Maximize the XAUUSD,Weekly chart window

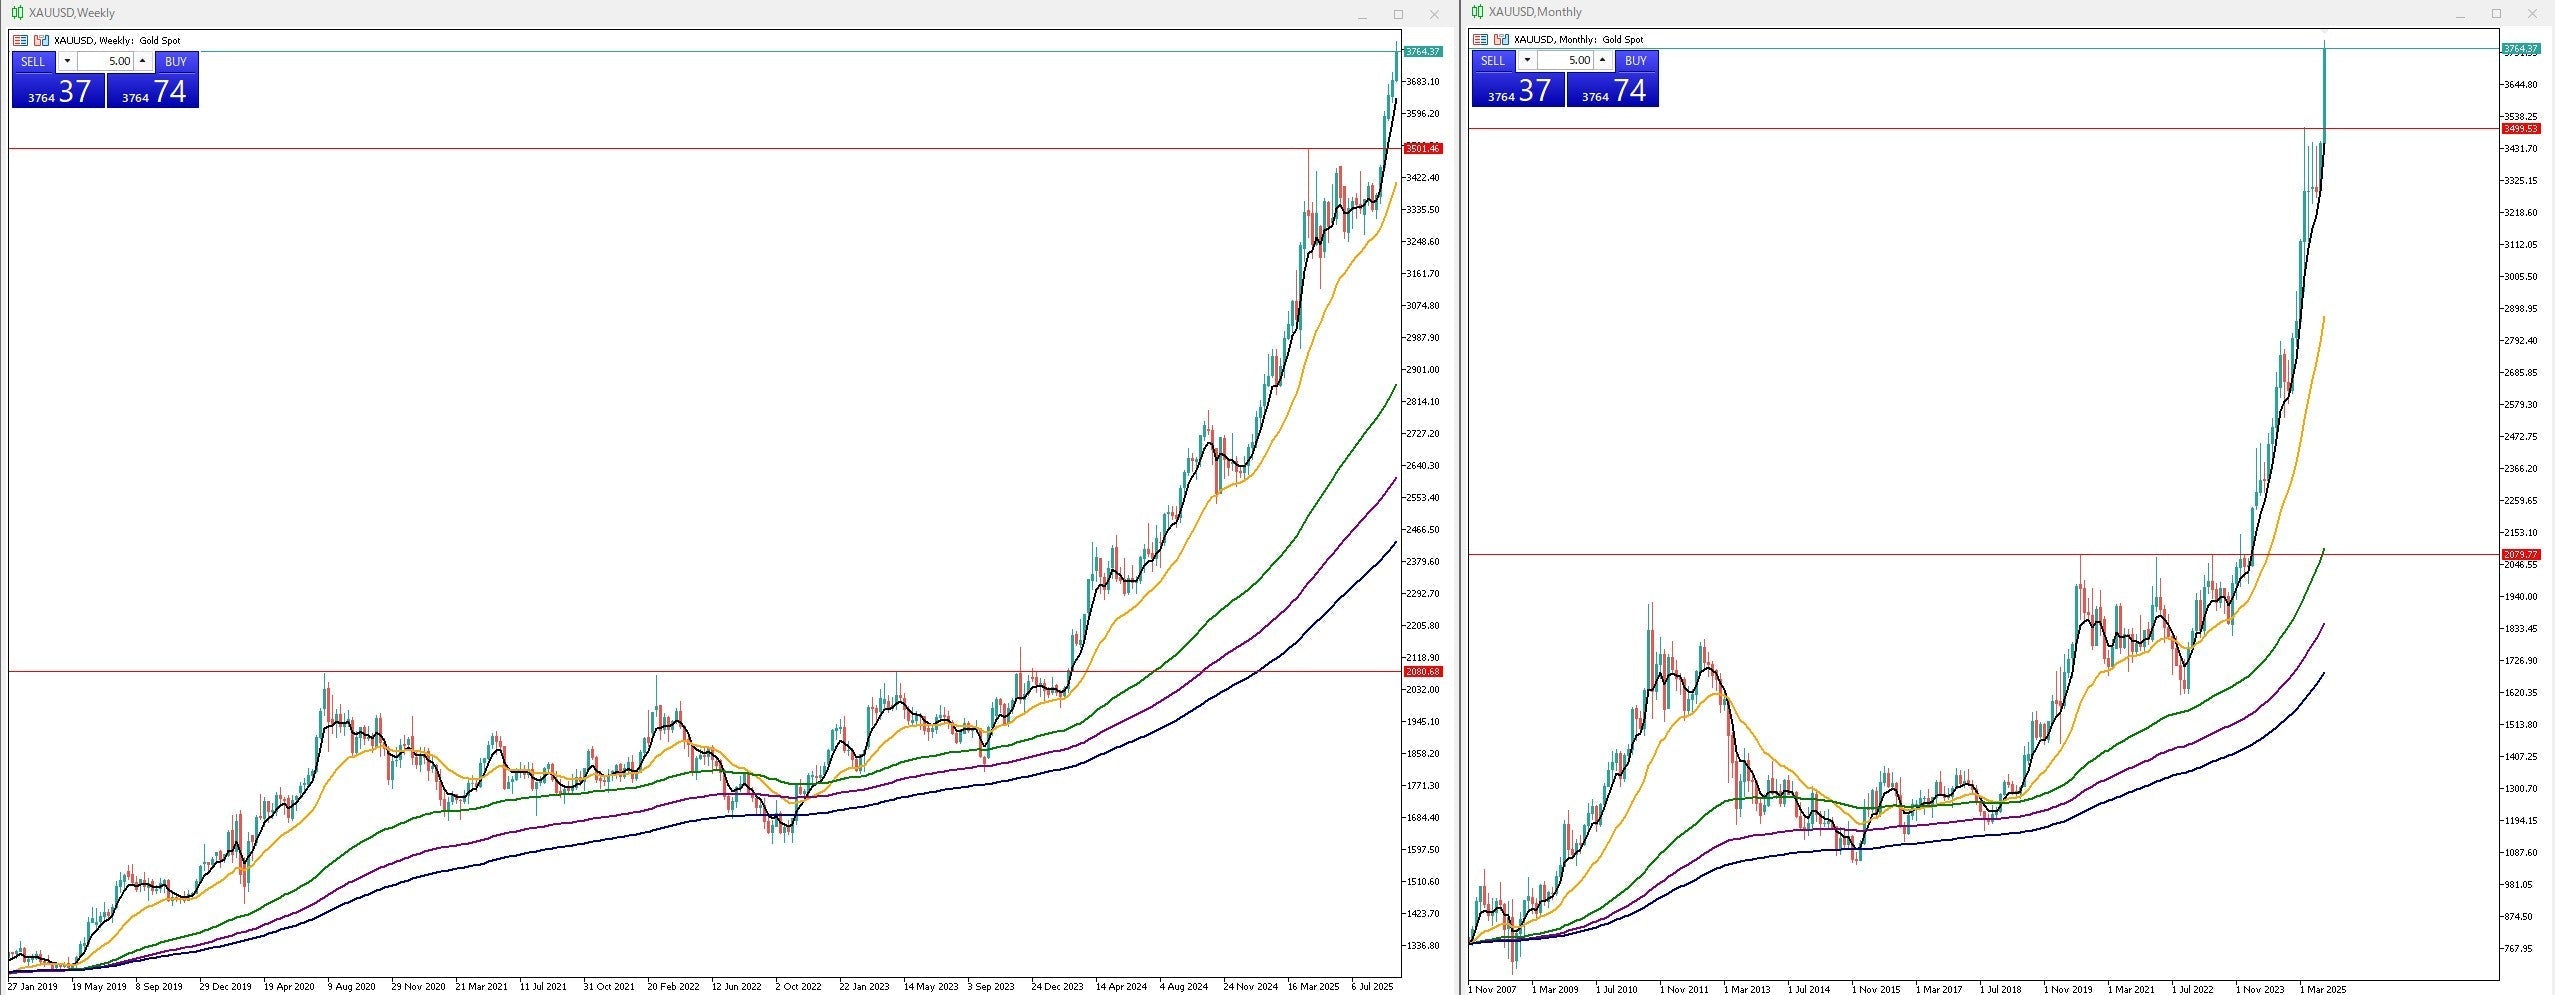coord(1398,14)
